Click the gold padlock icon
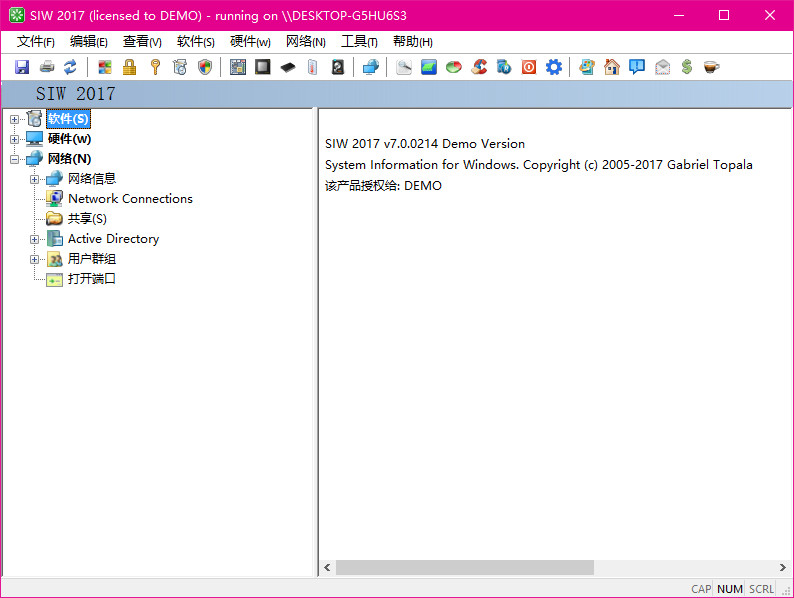Viewport: 794px width, 598px height. click(130, 67)
